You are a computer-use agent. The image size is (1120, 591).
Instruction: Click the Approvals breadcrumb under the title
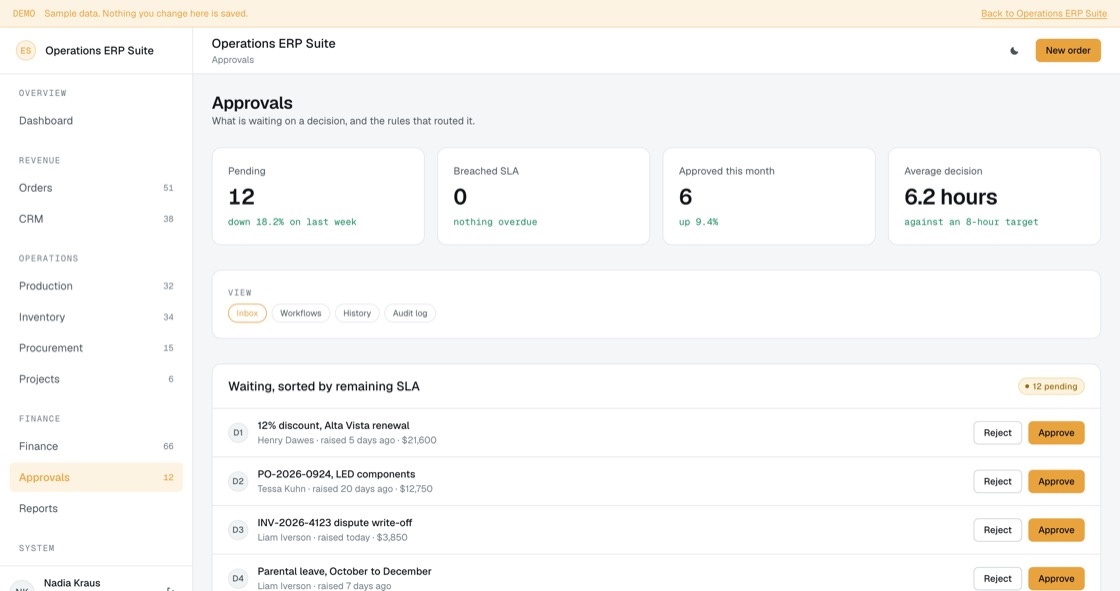point(233,60)
